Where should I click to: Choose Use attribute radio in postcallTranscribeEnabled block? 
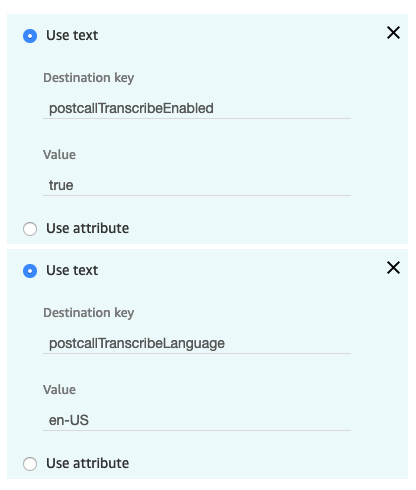pos(30,229)
